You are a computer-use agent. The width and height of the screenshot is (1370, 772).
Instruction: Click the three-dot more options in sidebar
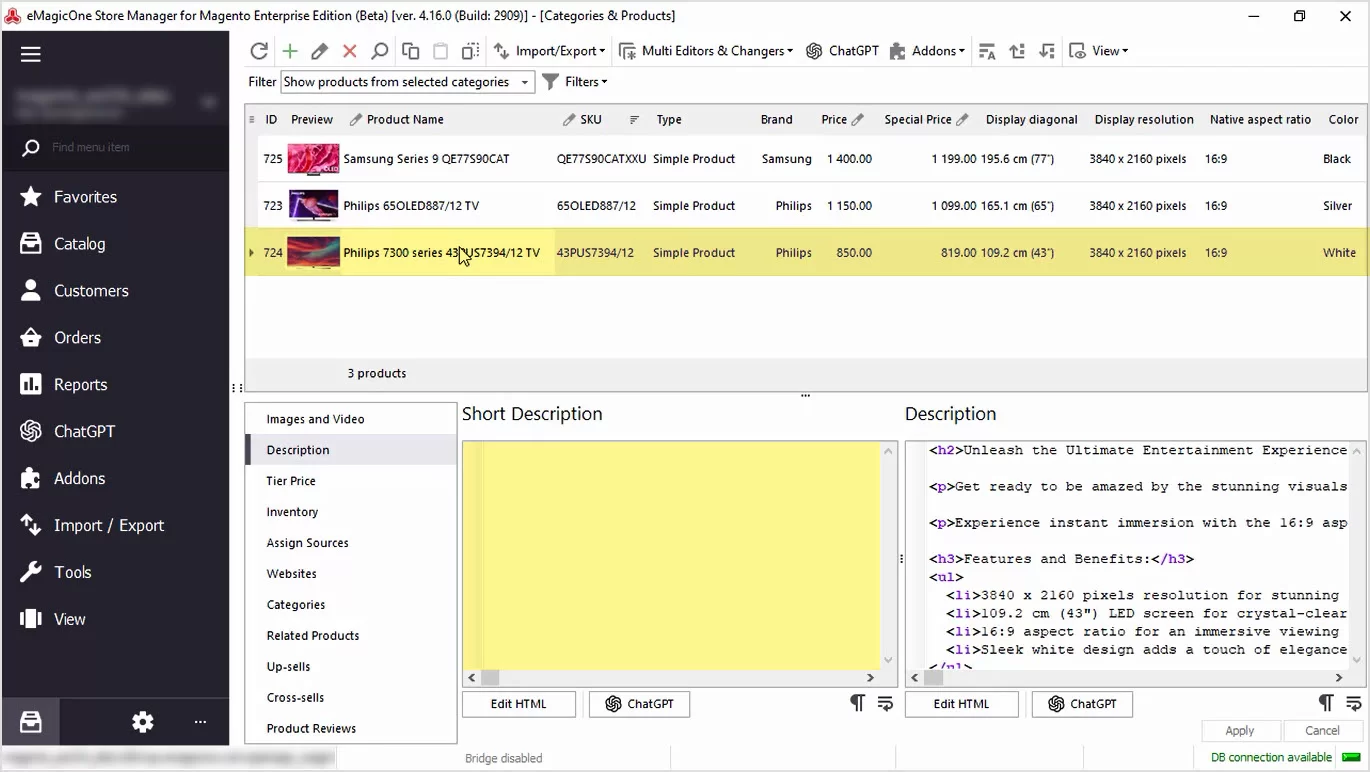click(x=200, y=721)
